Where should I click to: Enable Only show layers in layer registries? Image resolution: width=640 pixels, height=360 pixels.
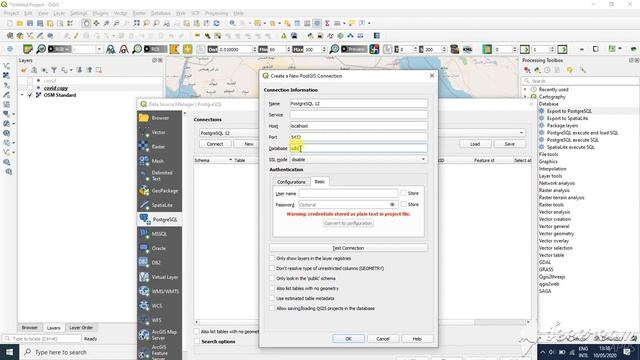pyautogui.click(x=272, y=258)
